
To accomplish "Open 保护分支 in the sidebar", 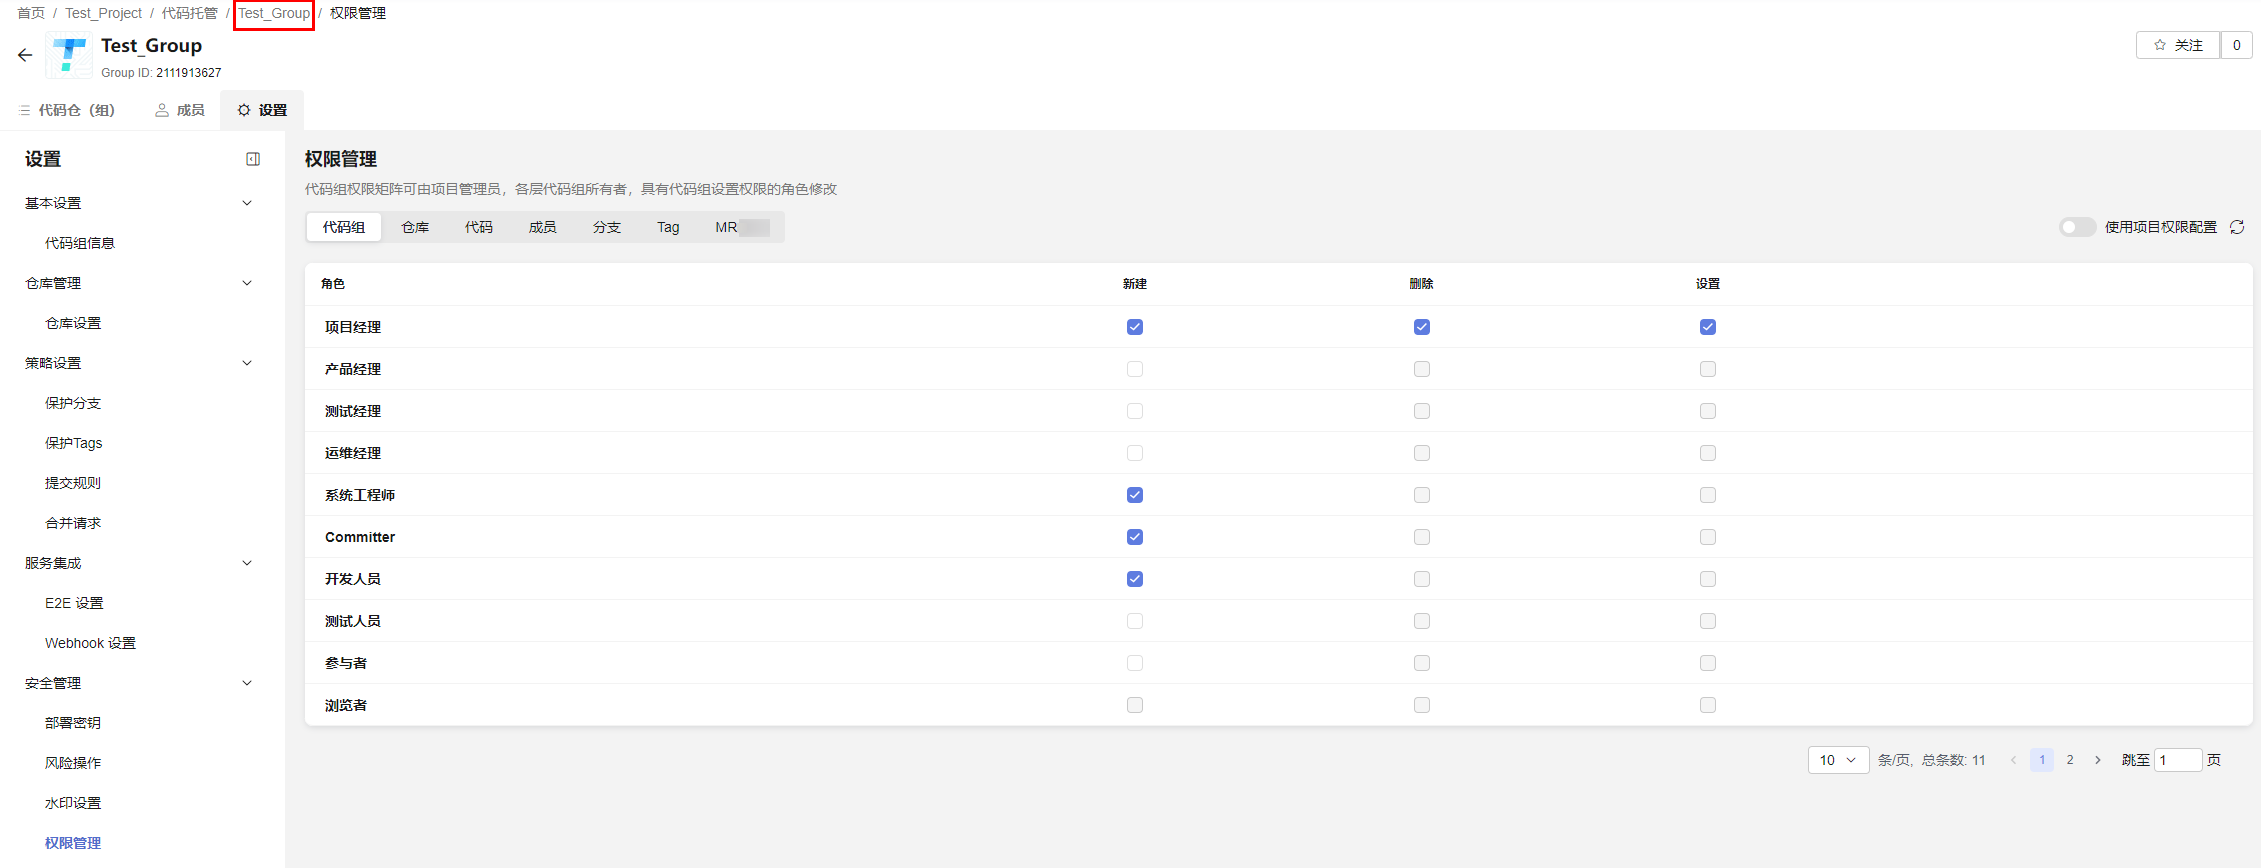I will click(x=73, y=403).
